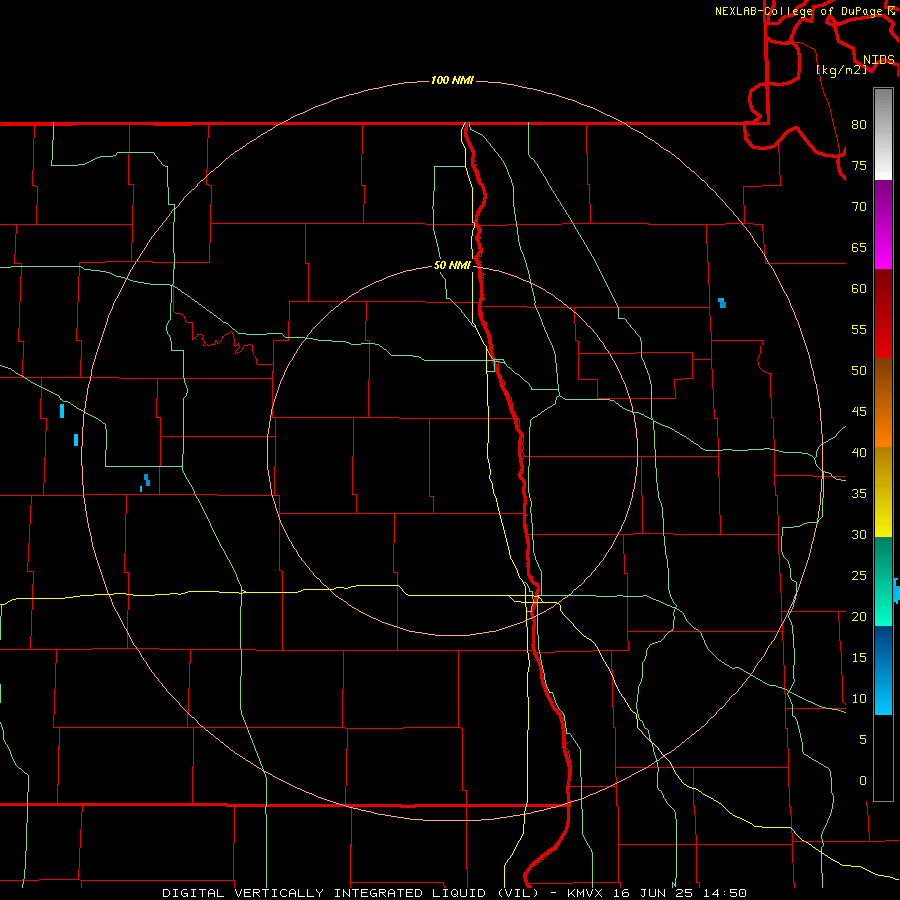This screenshot has height=900, width=900.
Task: Select the 15 value on the VIL scale
Action: pos(859,657)
